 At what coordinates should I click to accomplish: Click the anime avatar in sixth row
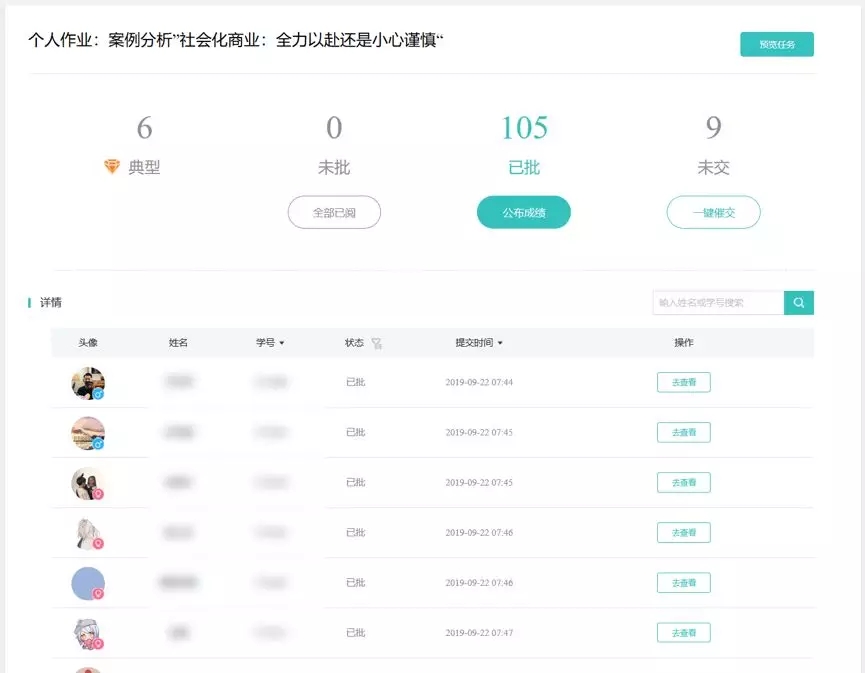point(88,633)
